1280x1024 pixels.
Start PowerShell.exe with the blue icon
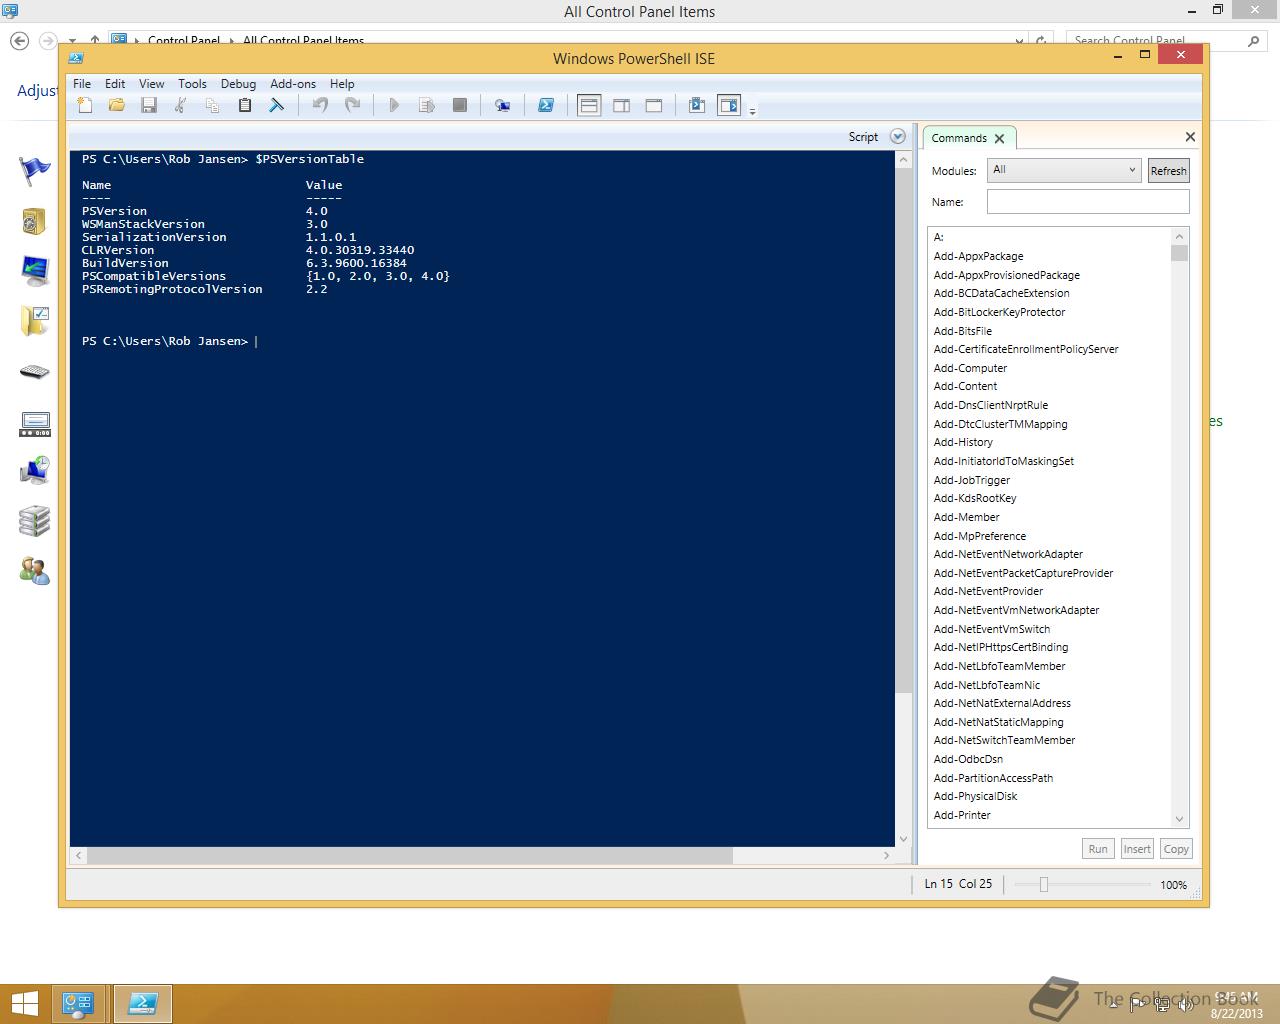(x=546, y=105)
